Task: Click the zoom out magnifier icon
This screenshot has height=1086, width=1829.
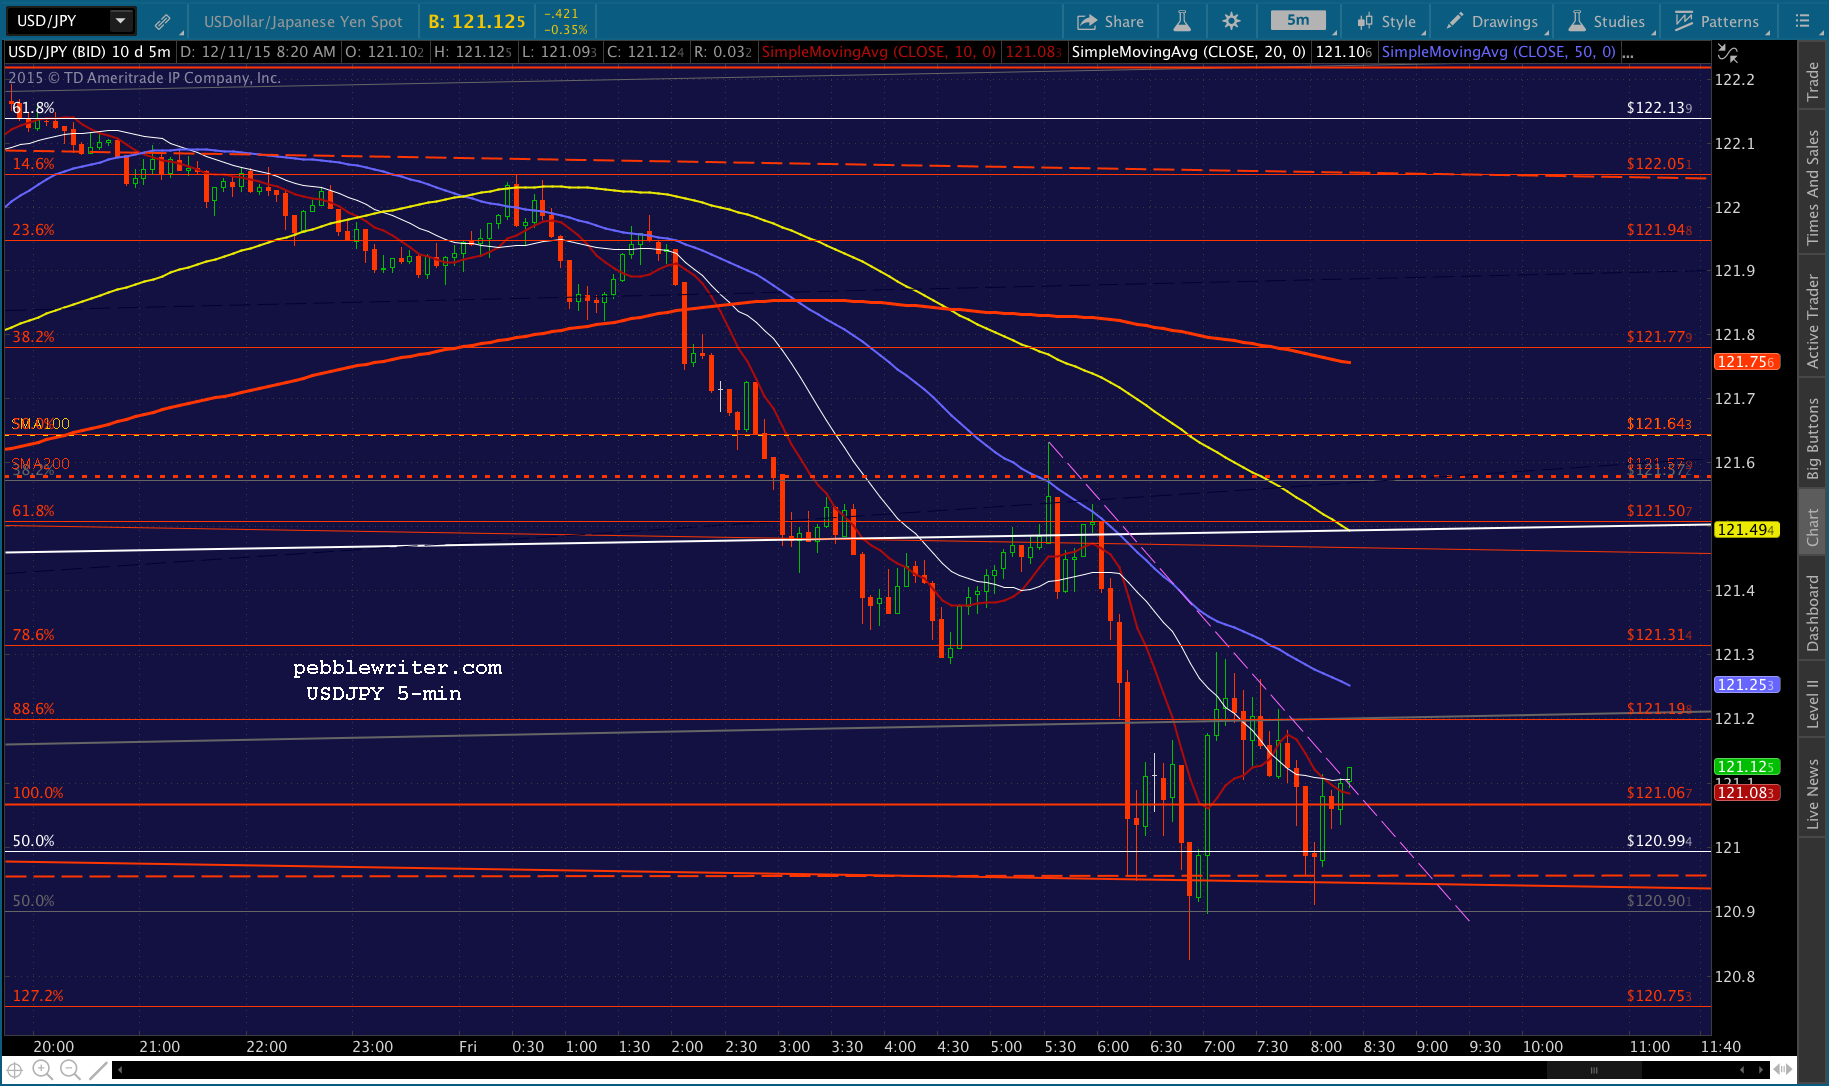Action: (x=69, y=1070)
